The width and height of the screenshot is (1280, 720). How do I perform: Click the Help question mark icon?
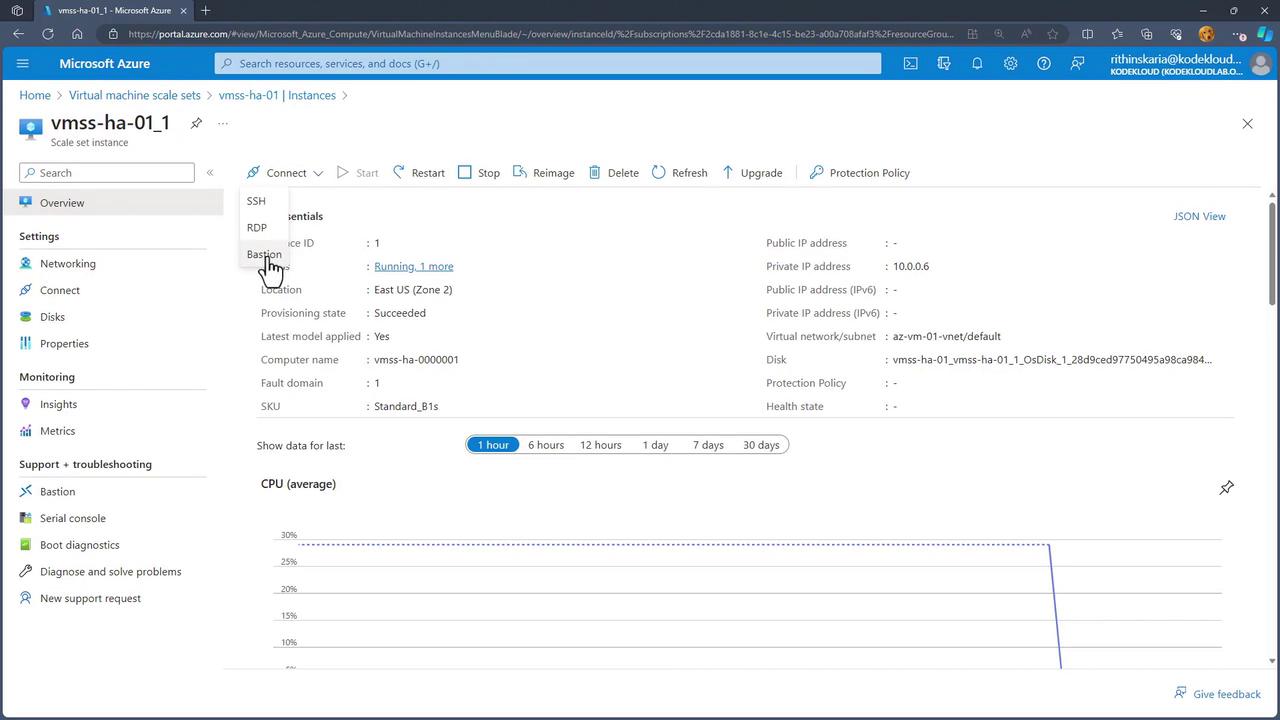pos(1043,63)
